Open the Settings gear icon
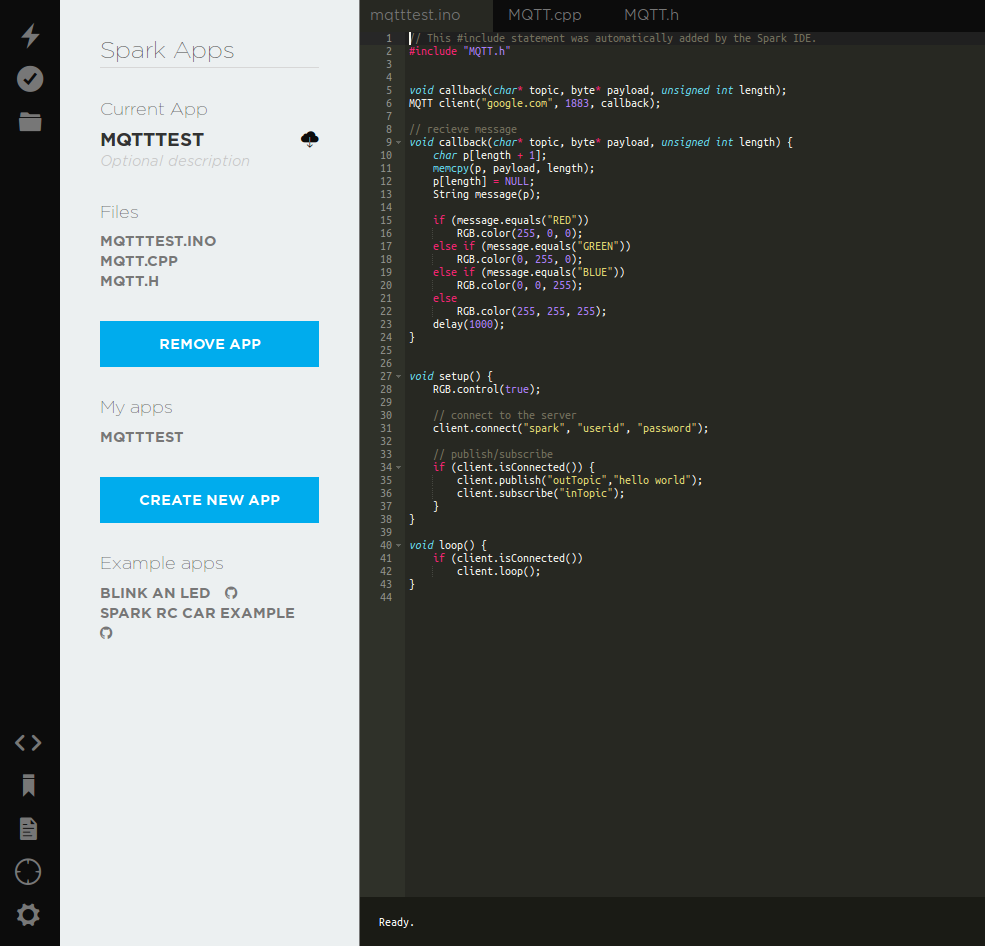Image resolution: width=985 pixels, height=946 pixels. [x=28, y=915]
